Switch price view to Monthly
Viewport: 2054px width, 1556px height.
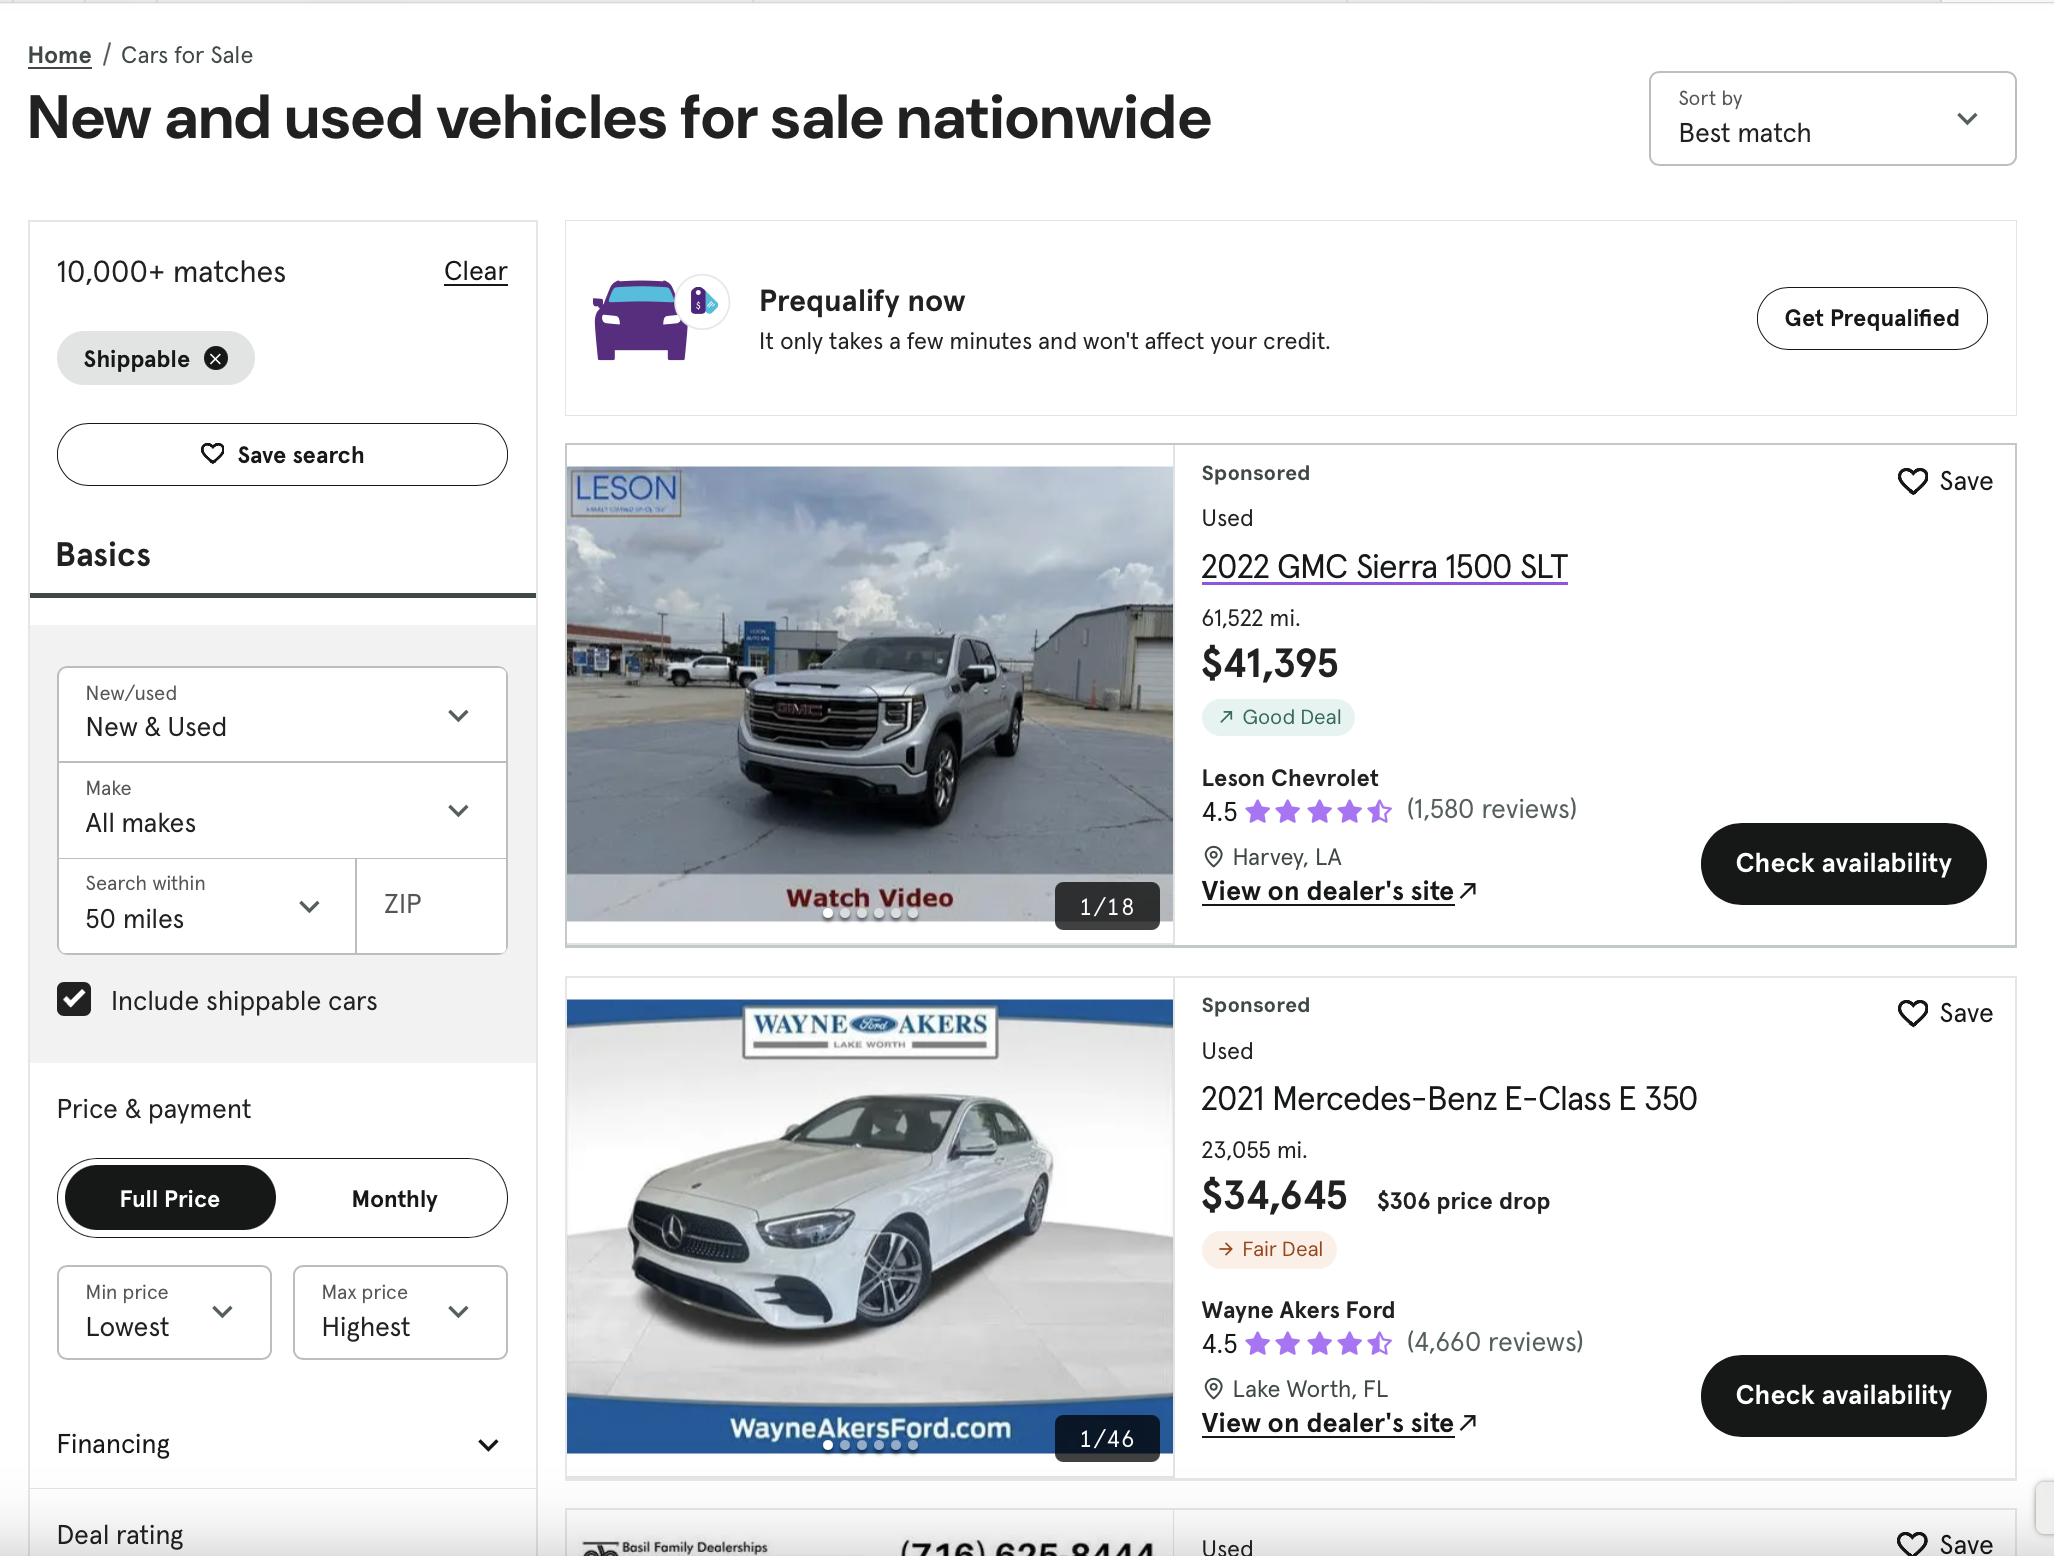click(394, 1198)
